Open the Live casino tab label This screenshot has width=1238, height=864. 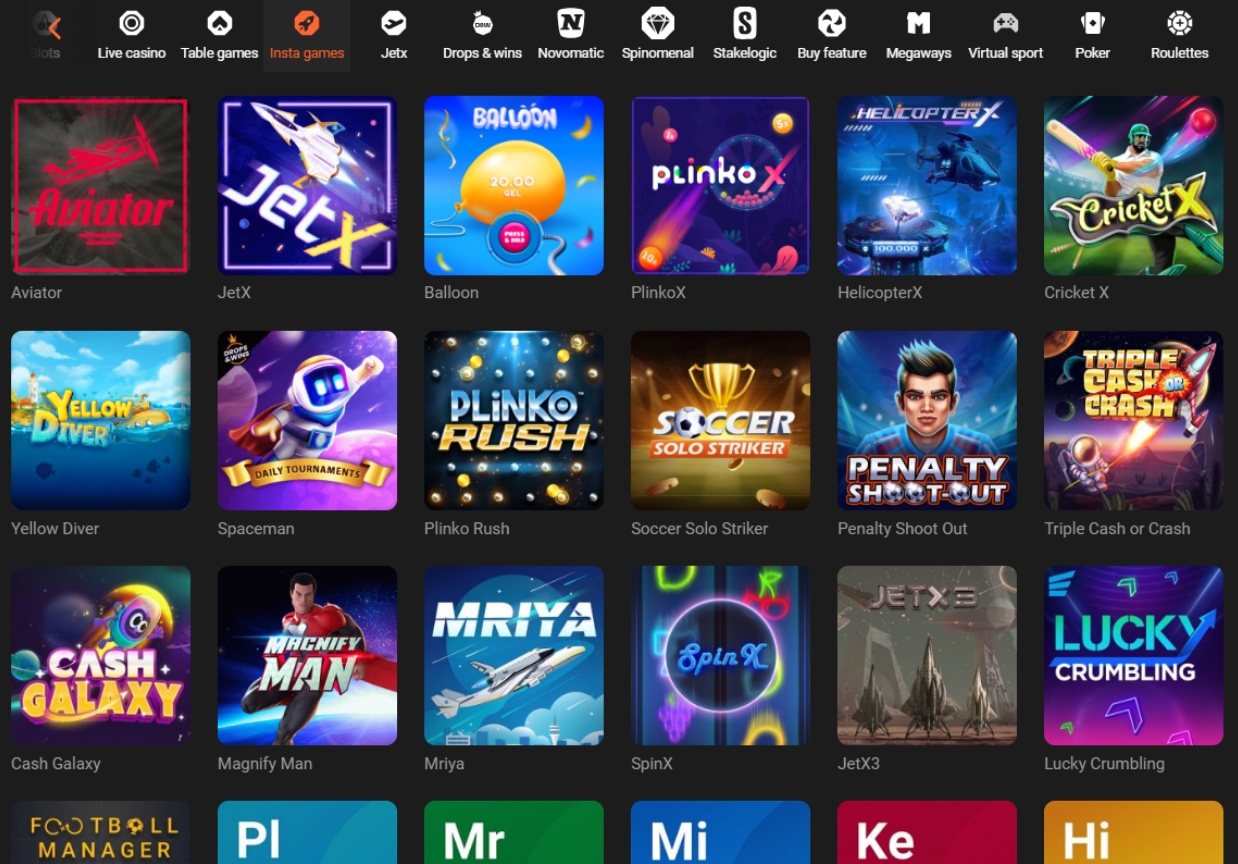click(131, 53)
